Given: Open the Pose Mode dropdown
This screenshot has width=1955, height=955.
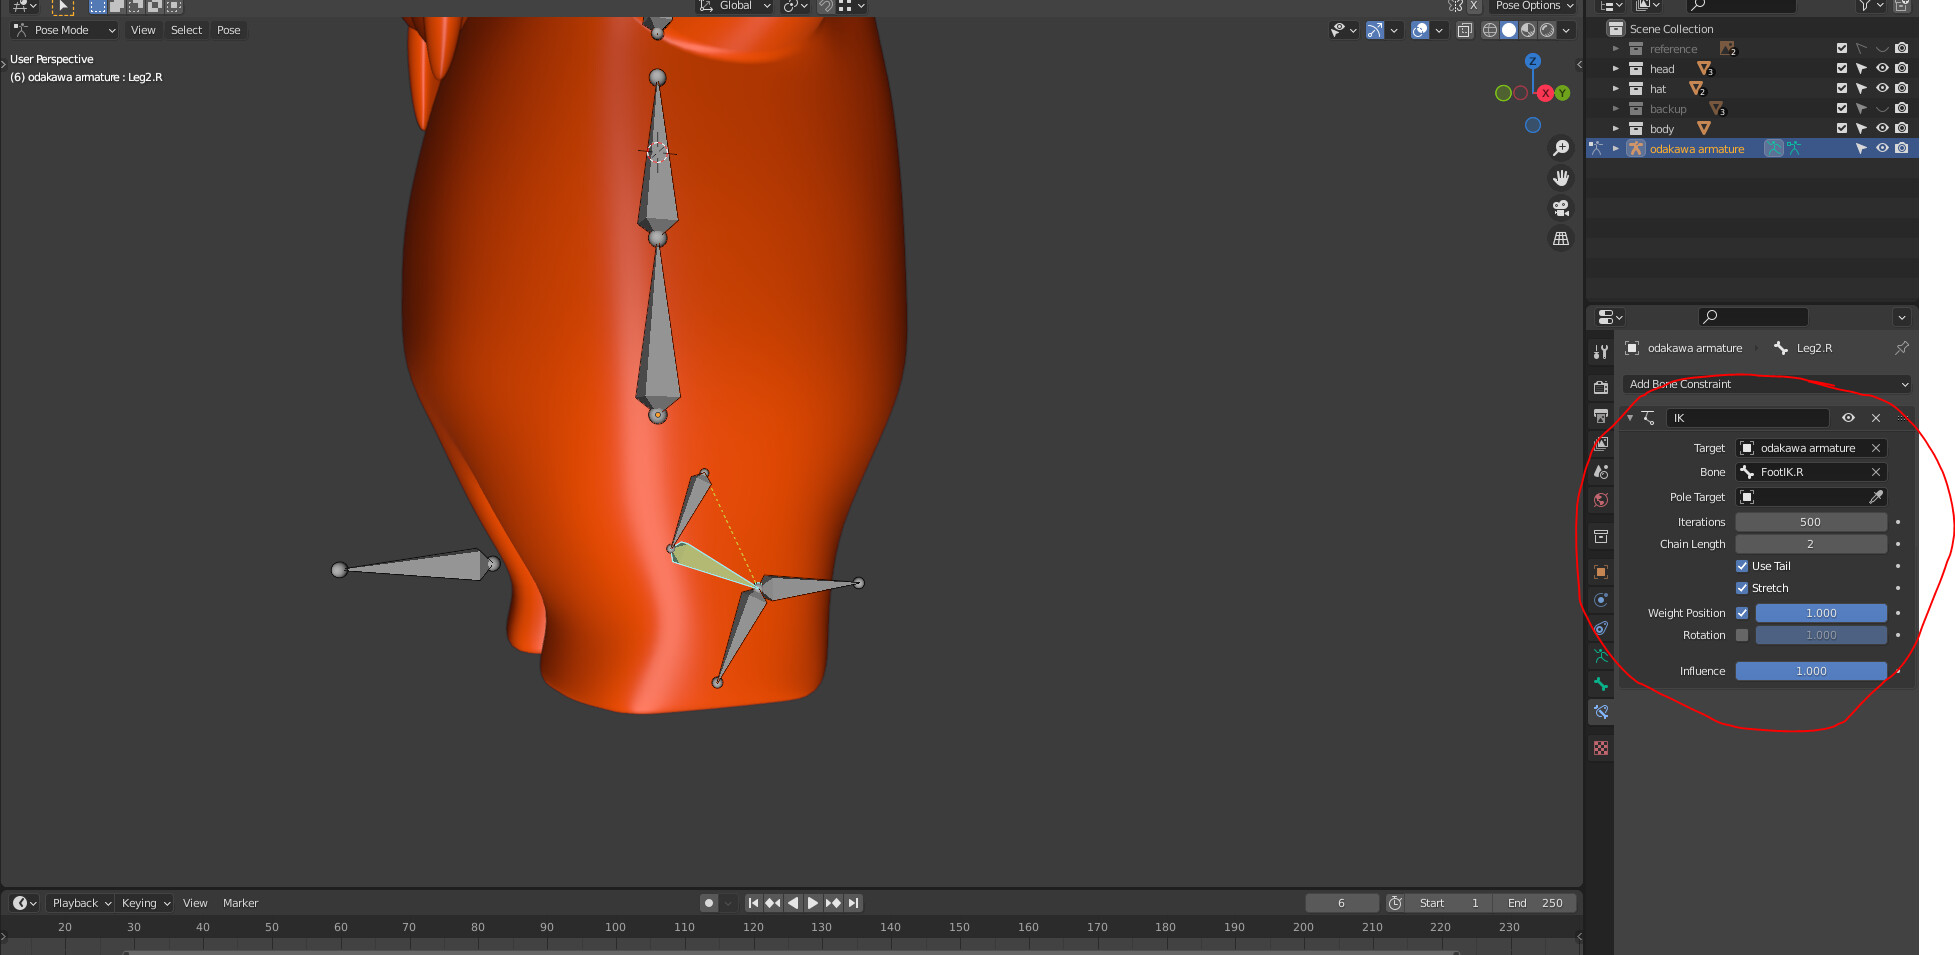Looking at the screenshot, I should point(65,30).
